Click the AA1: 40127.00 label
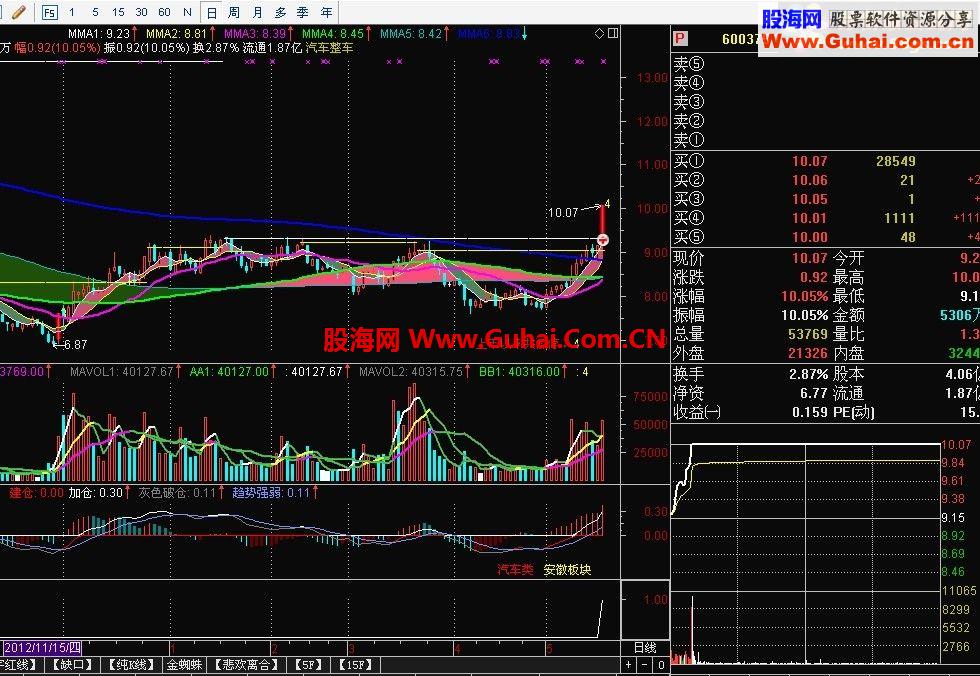The image size is (980, 676). coord(229,372)
